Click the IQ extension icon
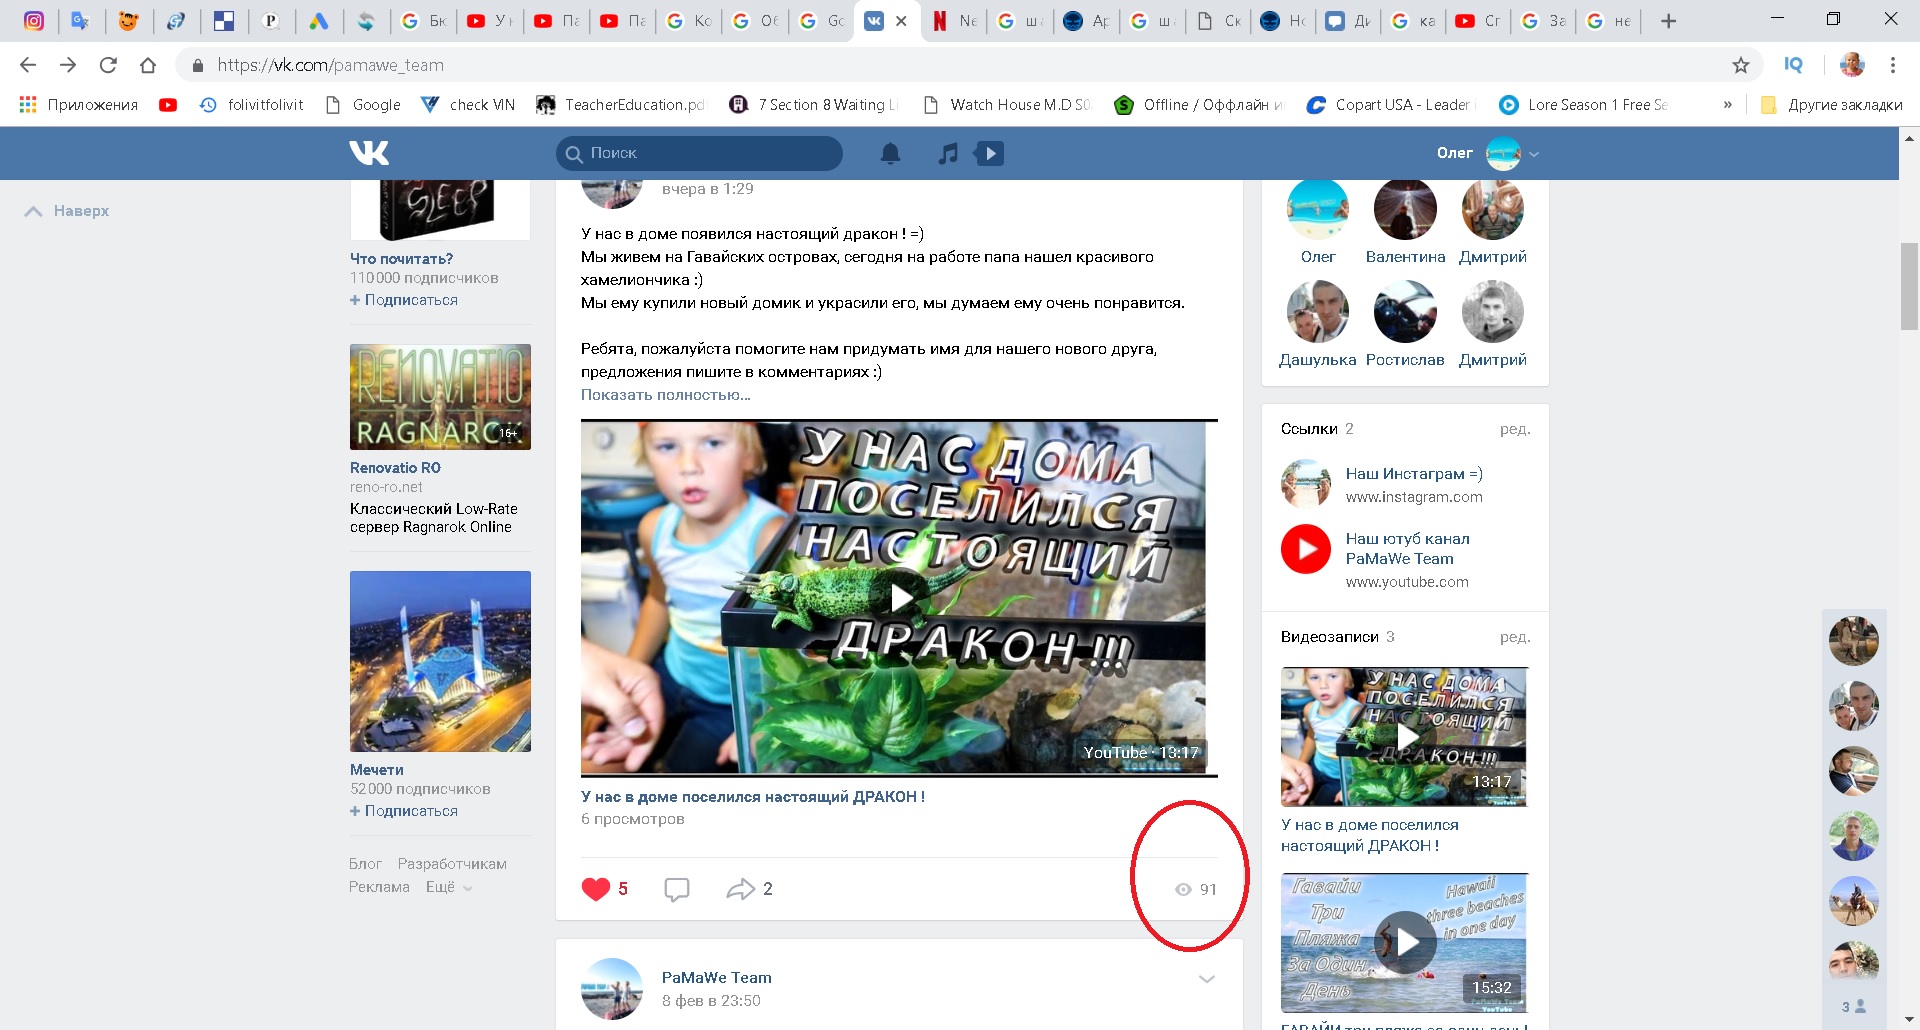This screenshot has height=1030, width=1920. (x=1794, y=65)
